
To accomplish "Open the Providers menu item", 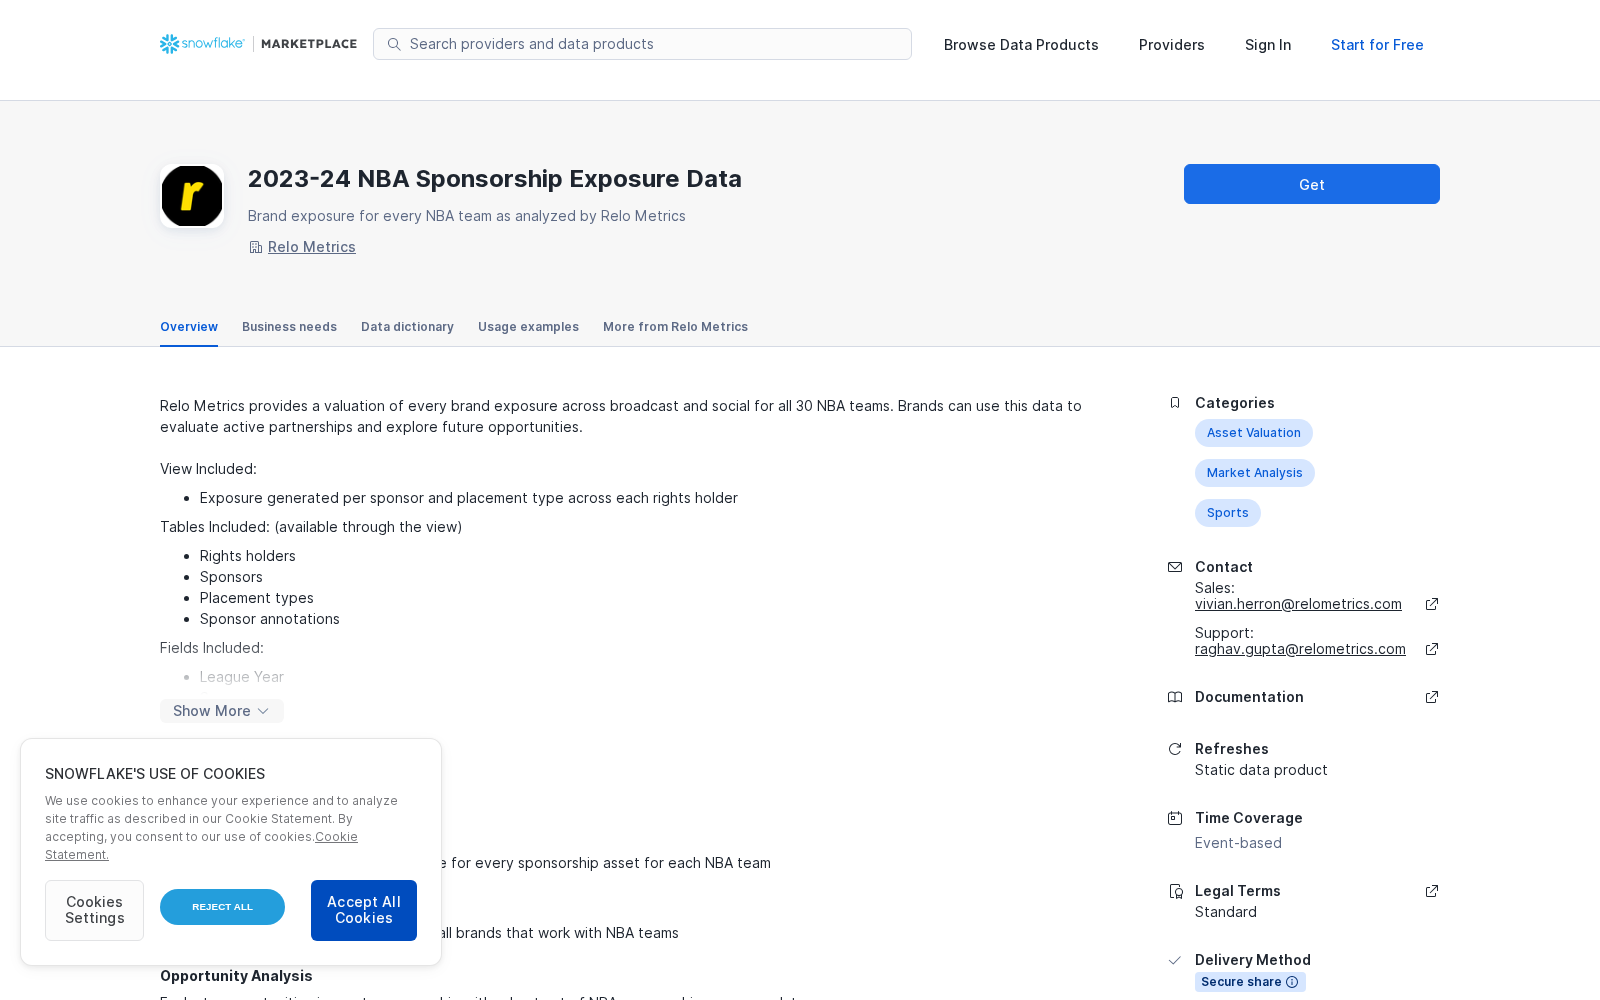I will coord(1172,45).
